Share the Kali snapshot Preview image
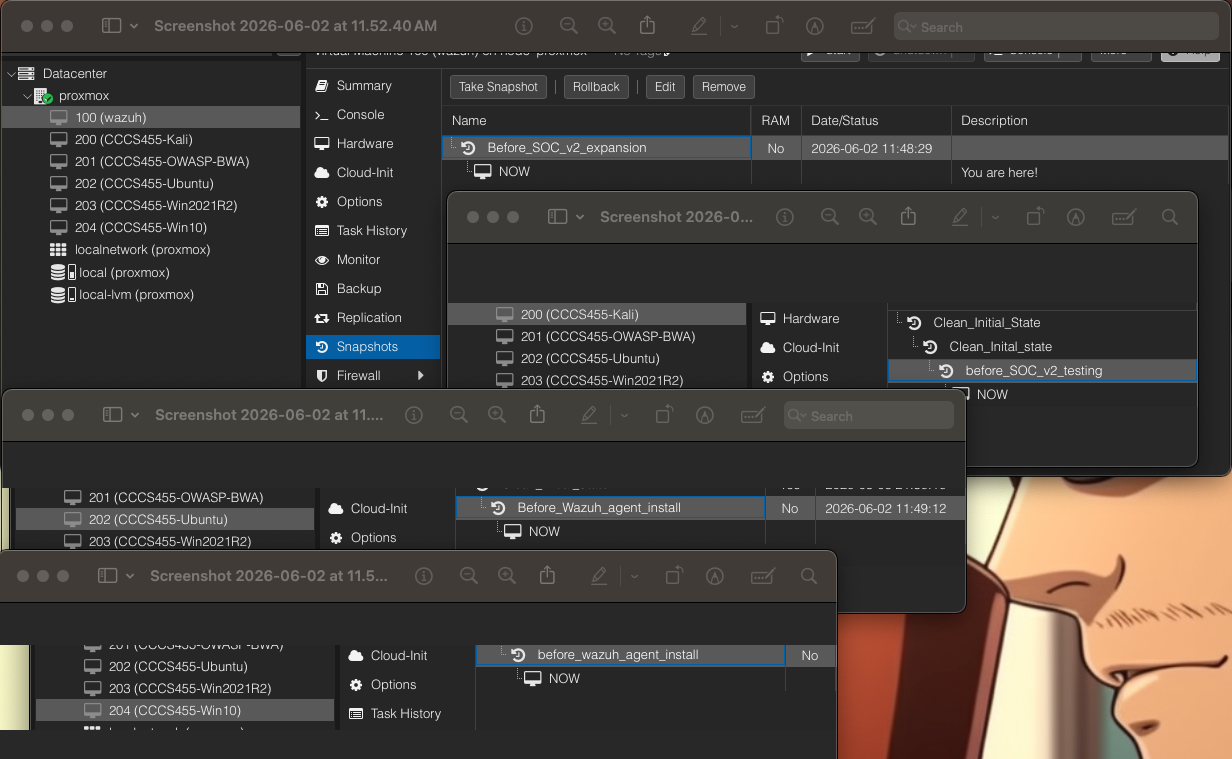Image resolution: width=1232 pixels, height=759 pixels. point(908,216)
